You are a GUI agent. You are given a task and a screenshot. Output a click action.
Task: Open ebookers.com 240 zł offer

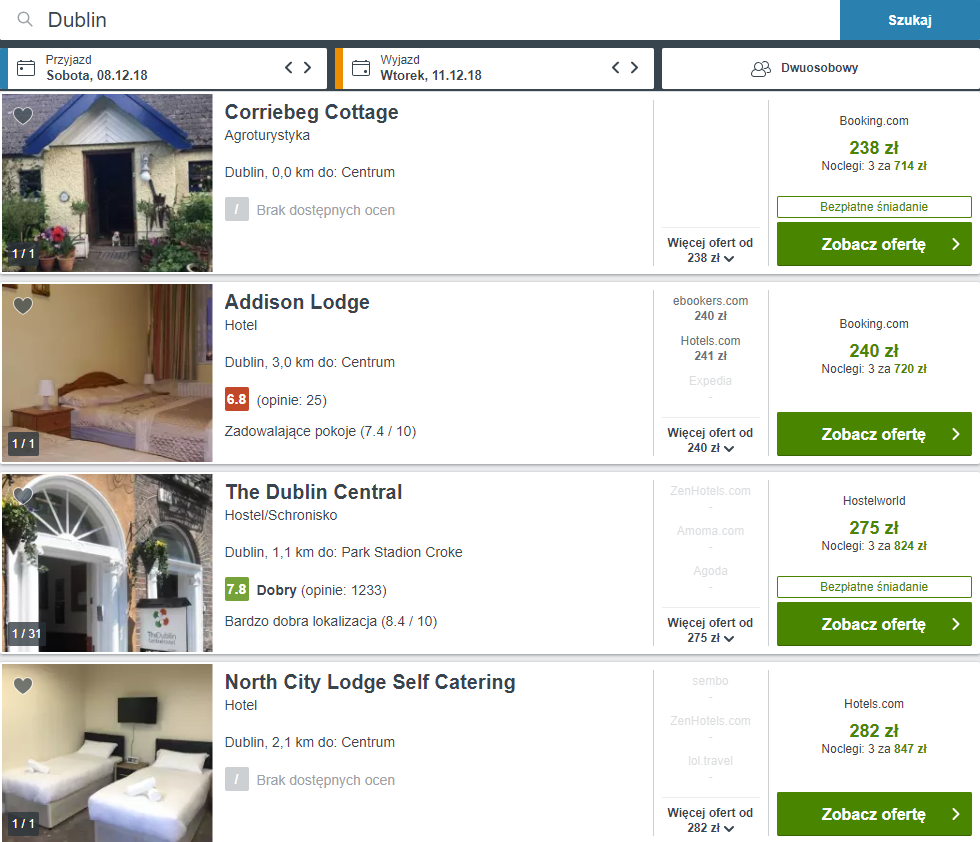coord(710,308)
